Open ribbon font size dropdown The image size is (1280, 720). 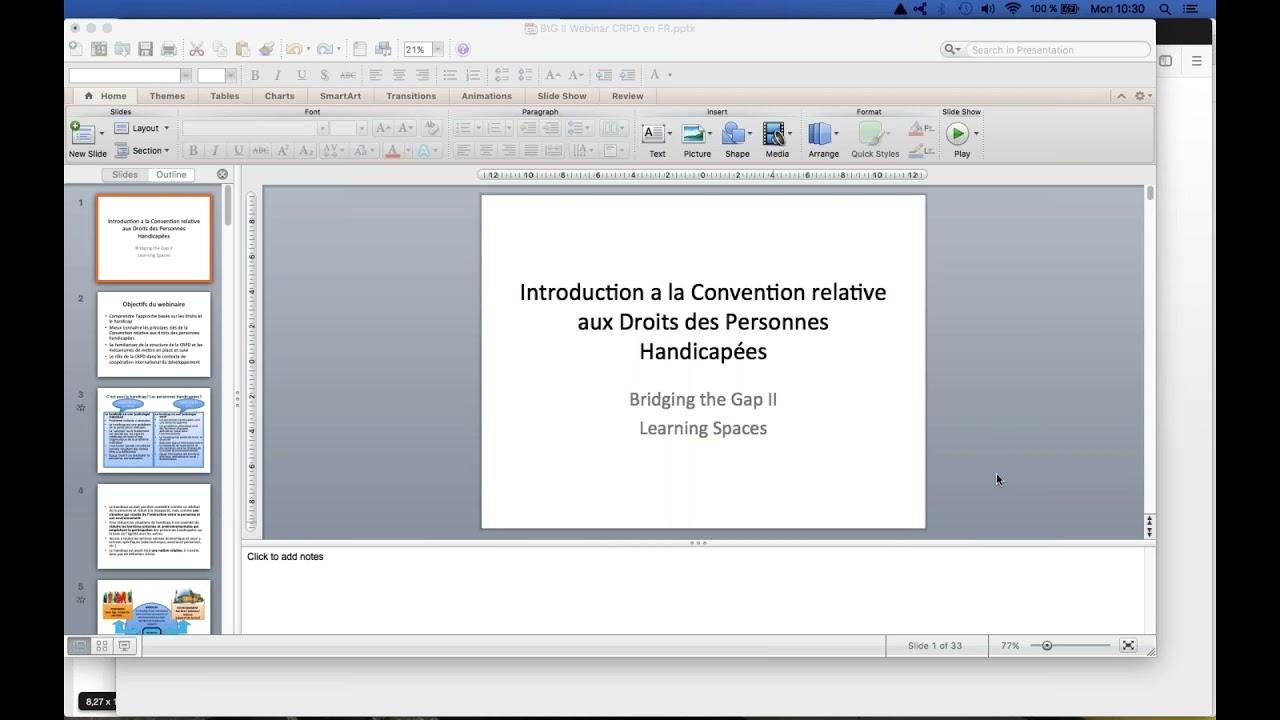coord(361,128)
